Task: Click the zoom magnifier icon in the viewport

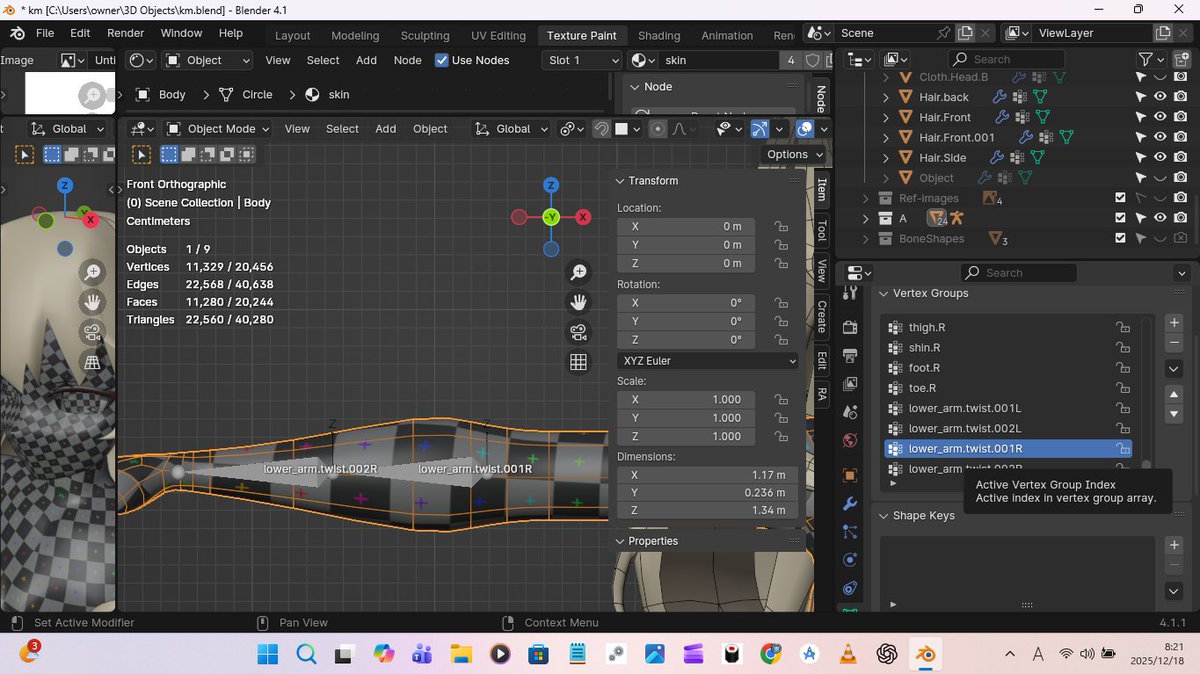Action: click(x=578, y=272)
